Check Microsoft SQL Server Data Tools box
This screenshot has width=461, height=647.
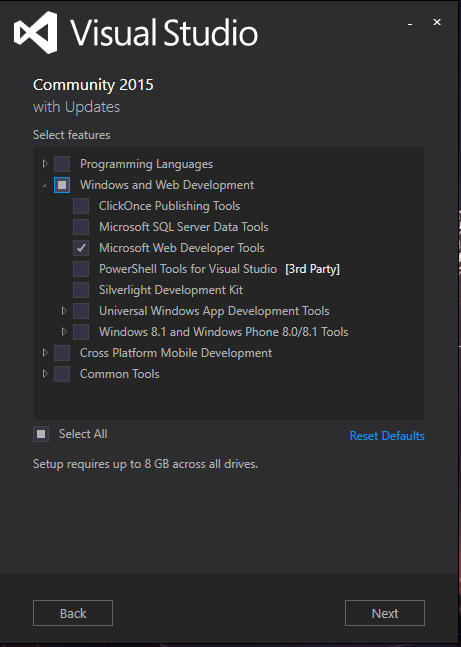click(x=81, y=227)
